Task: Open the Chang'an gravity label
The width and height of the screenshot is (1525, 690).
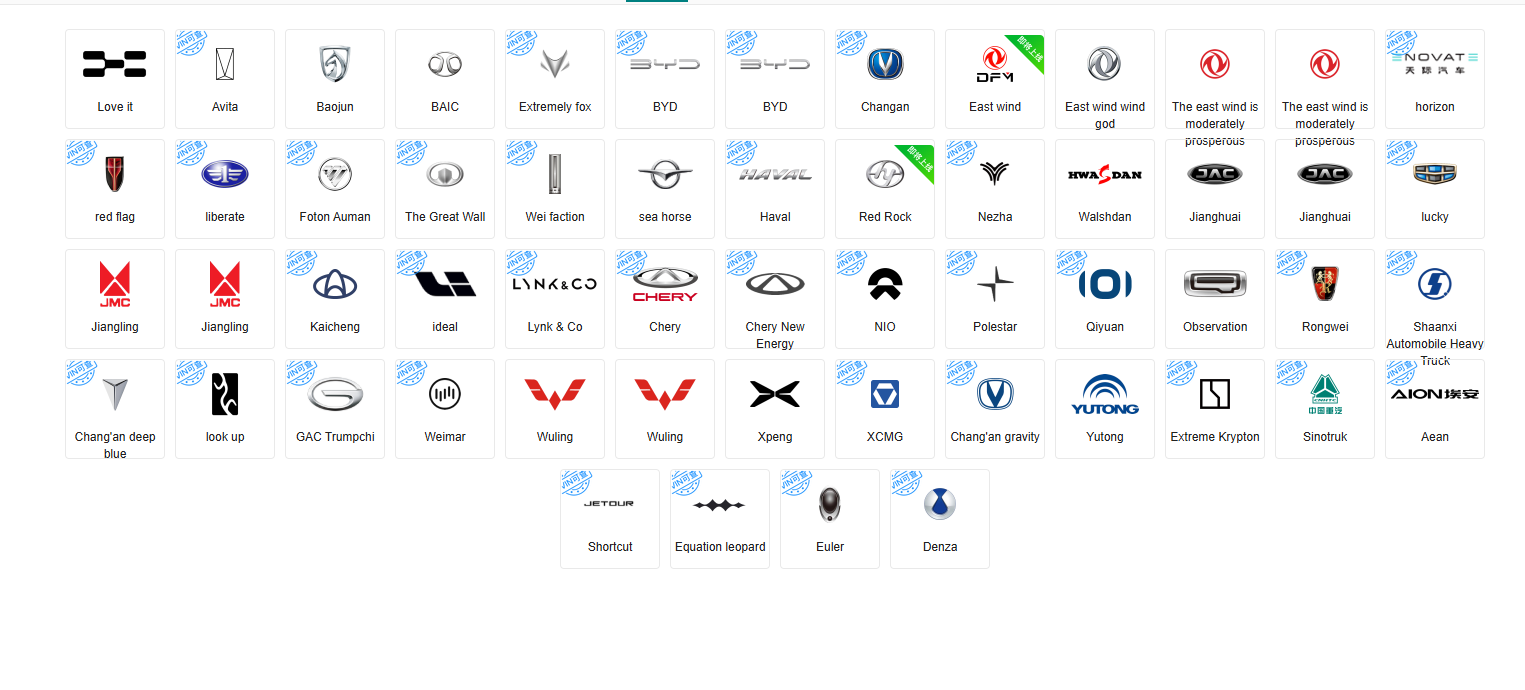Action: pos(995,437)
